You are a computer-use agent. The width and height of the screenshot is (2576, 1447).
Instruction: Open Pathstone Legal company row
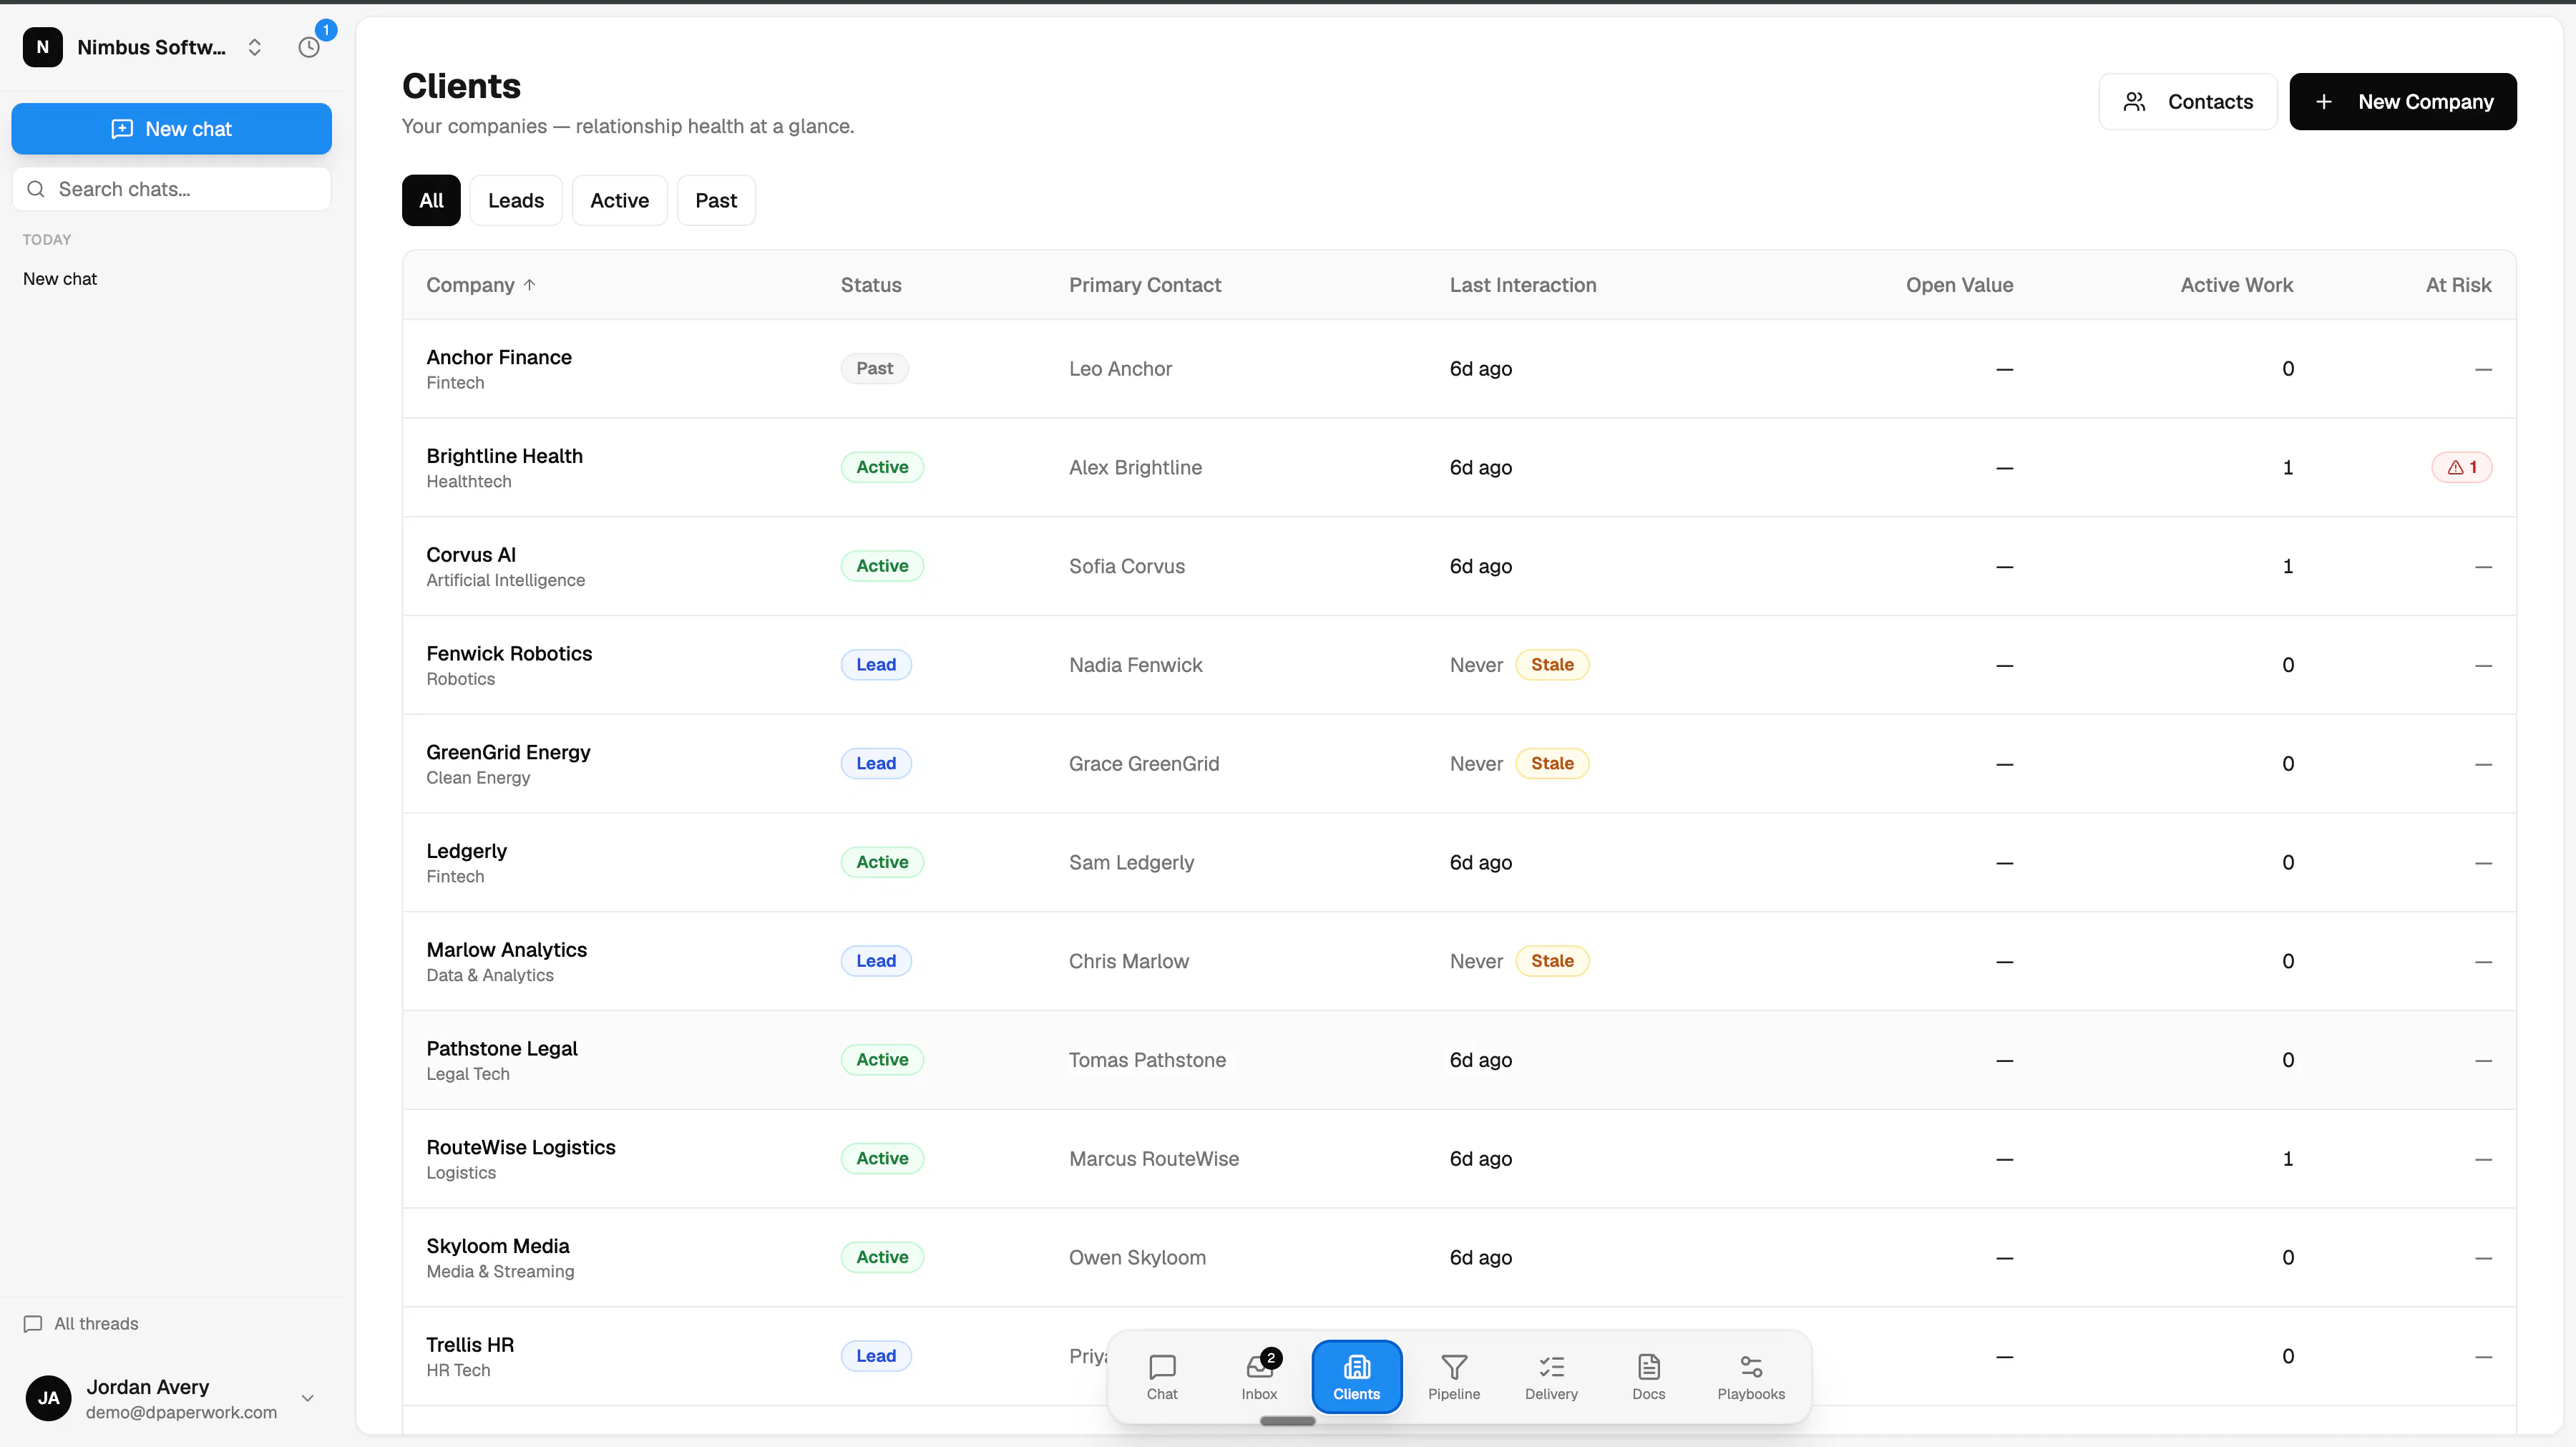coord(1459,1060)
